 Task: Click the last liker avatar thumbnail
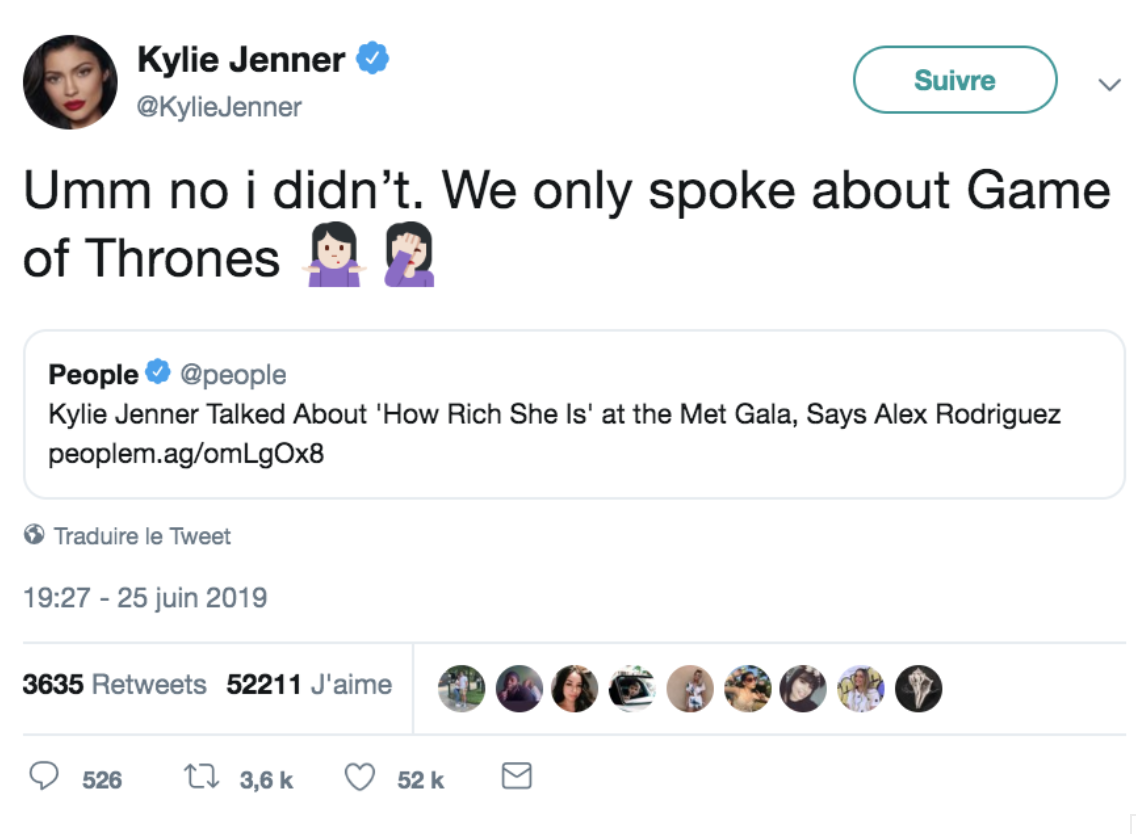(x=918, y=689)
